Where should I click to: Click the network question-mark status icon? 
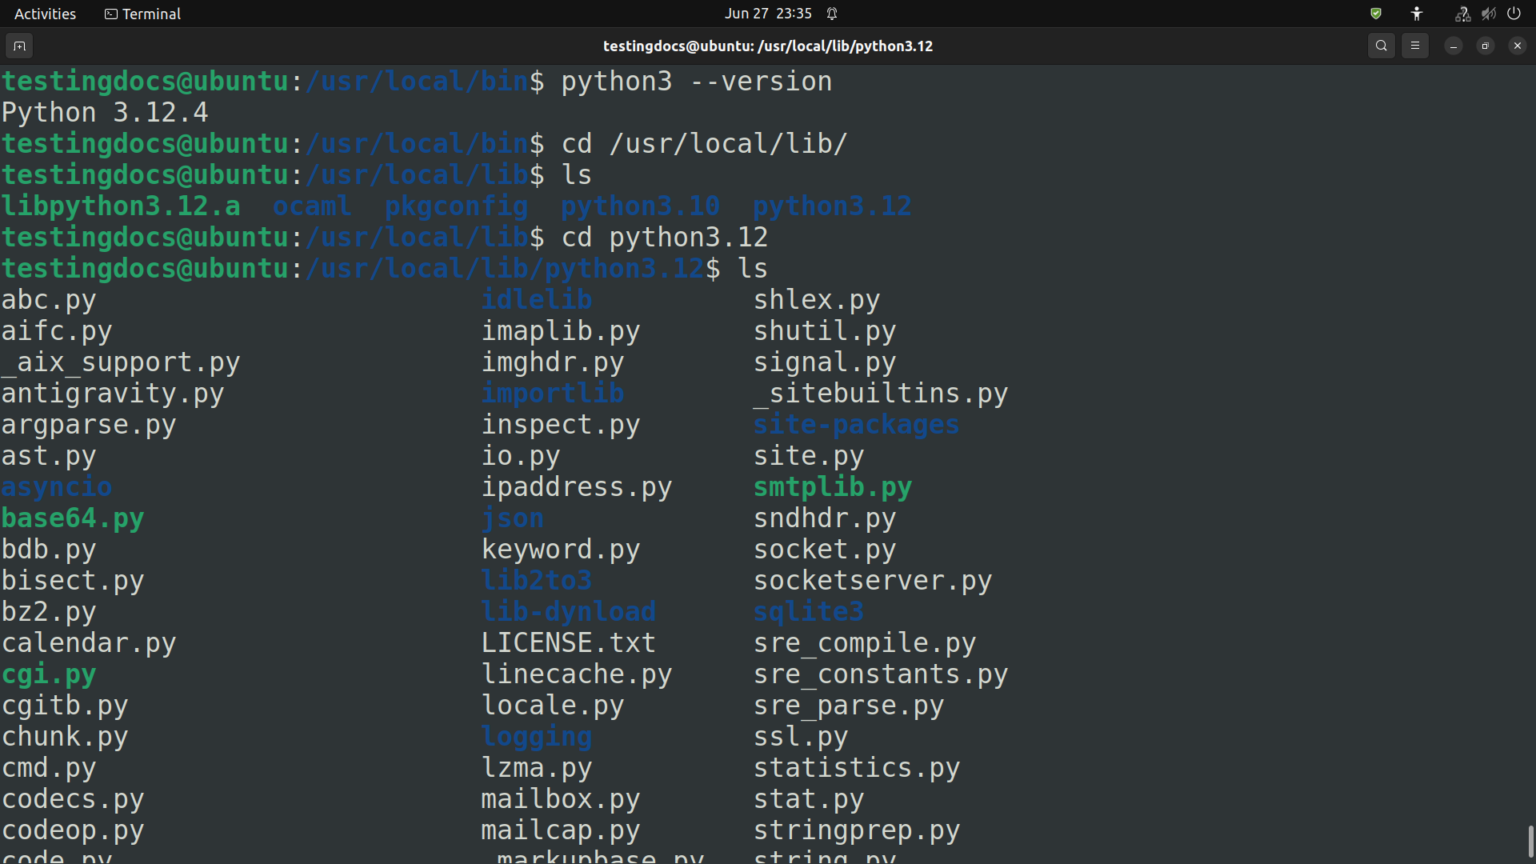click(x=1462, y=13)
